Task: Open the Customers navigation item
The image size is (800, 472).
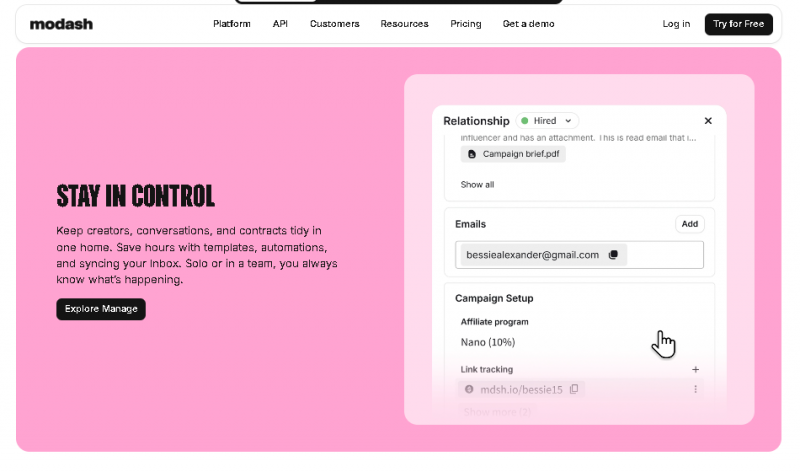Action: [334, 24]
